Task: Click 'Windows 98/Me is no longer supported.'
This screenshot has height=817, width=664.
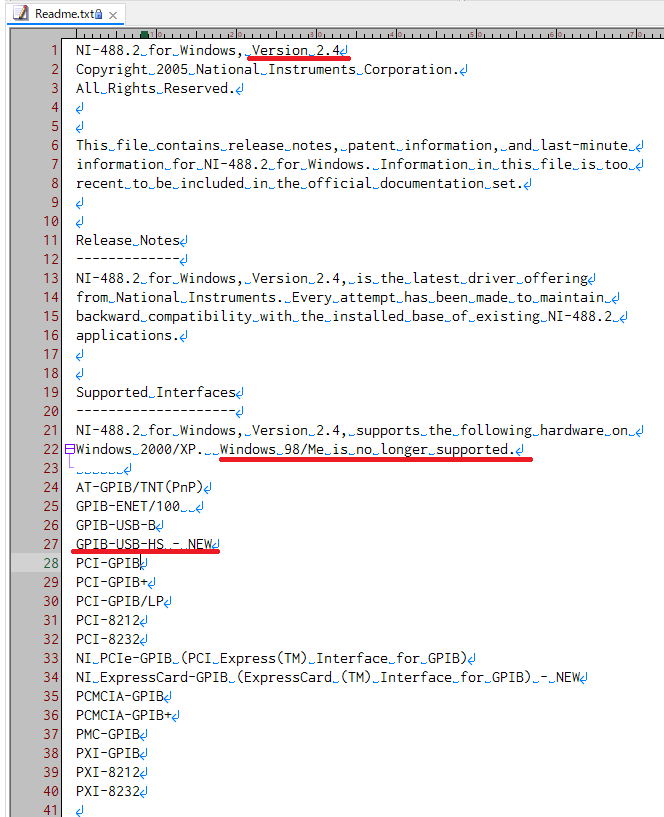Action: coord(367,449)
